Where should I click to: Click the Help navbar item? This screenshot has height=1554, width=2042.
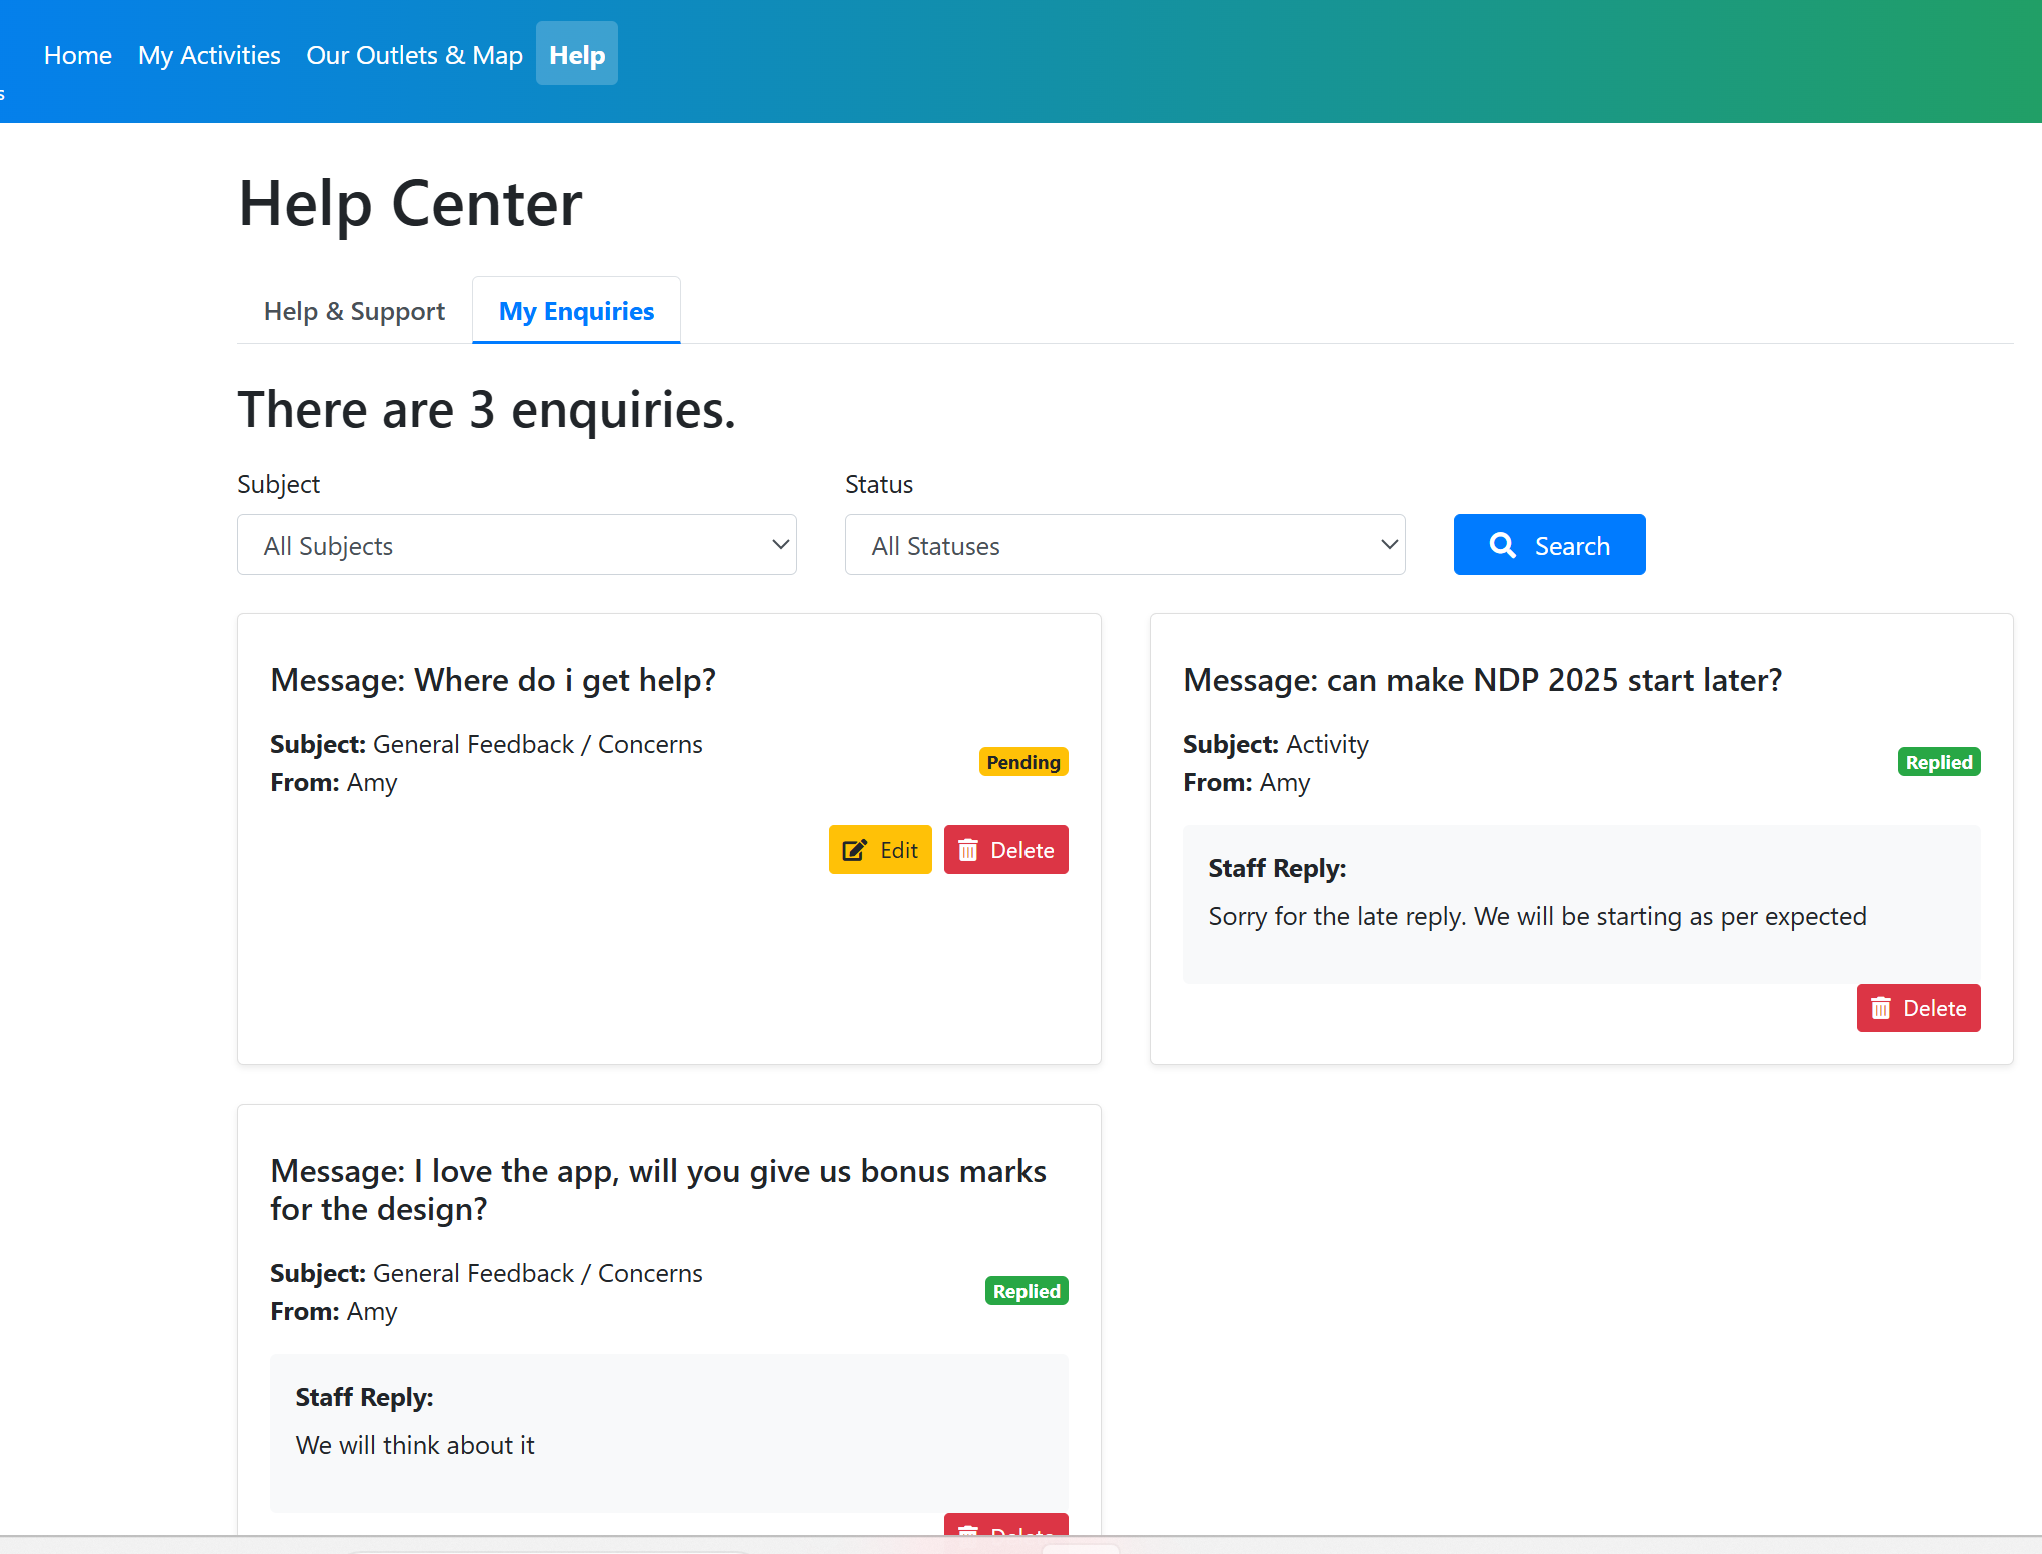click(x=577, y=55)
